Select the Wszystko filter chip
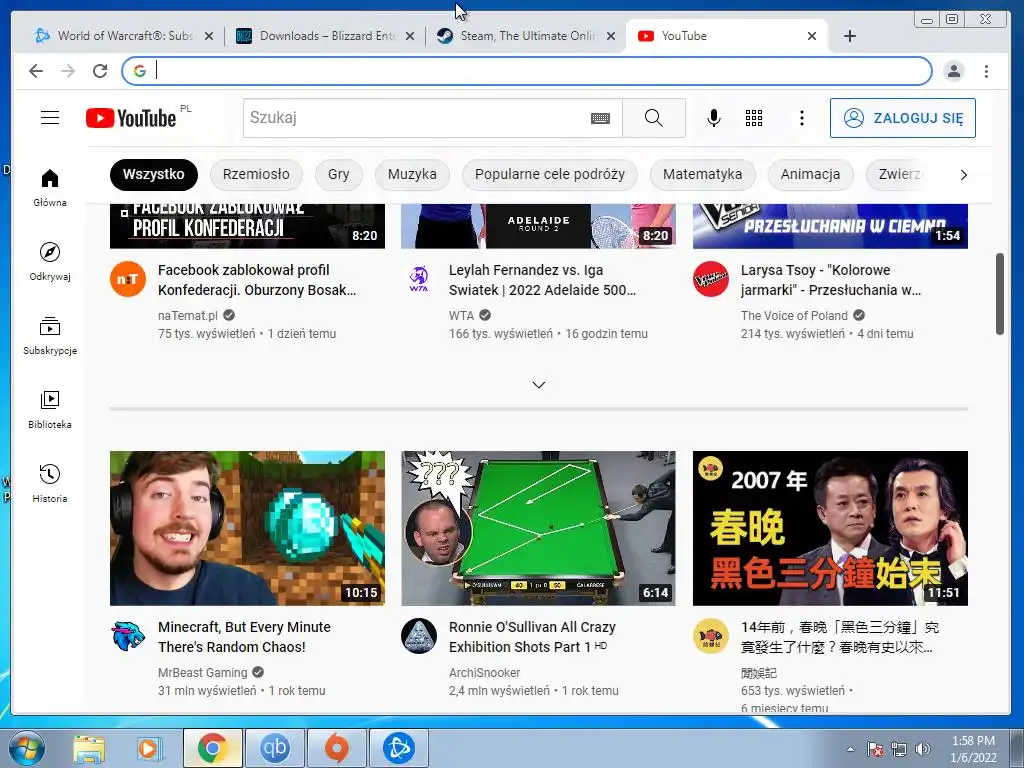 [153, 174]
